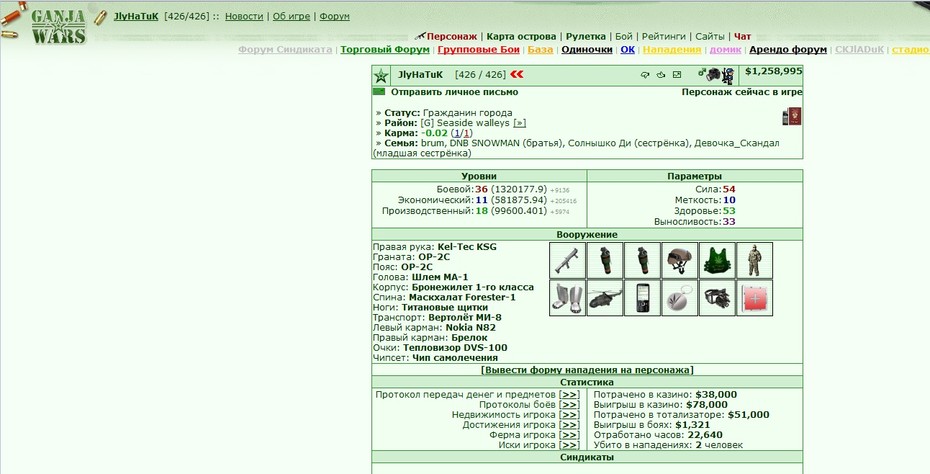The width and height of the screenshot is (930, 474).
Task: Open the Seaside walleys district arrow link
Action: tap(520, 123)
